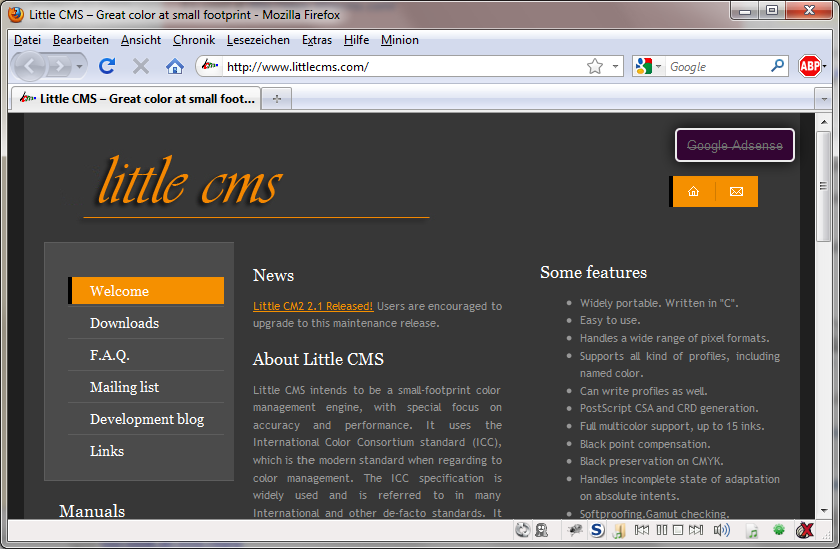This screenshot has width=840, height=549.
Task: Click the orange mail envelope icon
Action: coord(737,191)
